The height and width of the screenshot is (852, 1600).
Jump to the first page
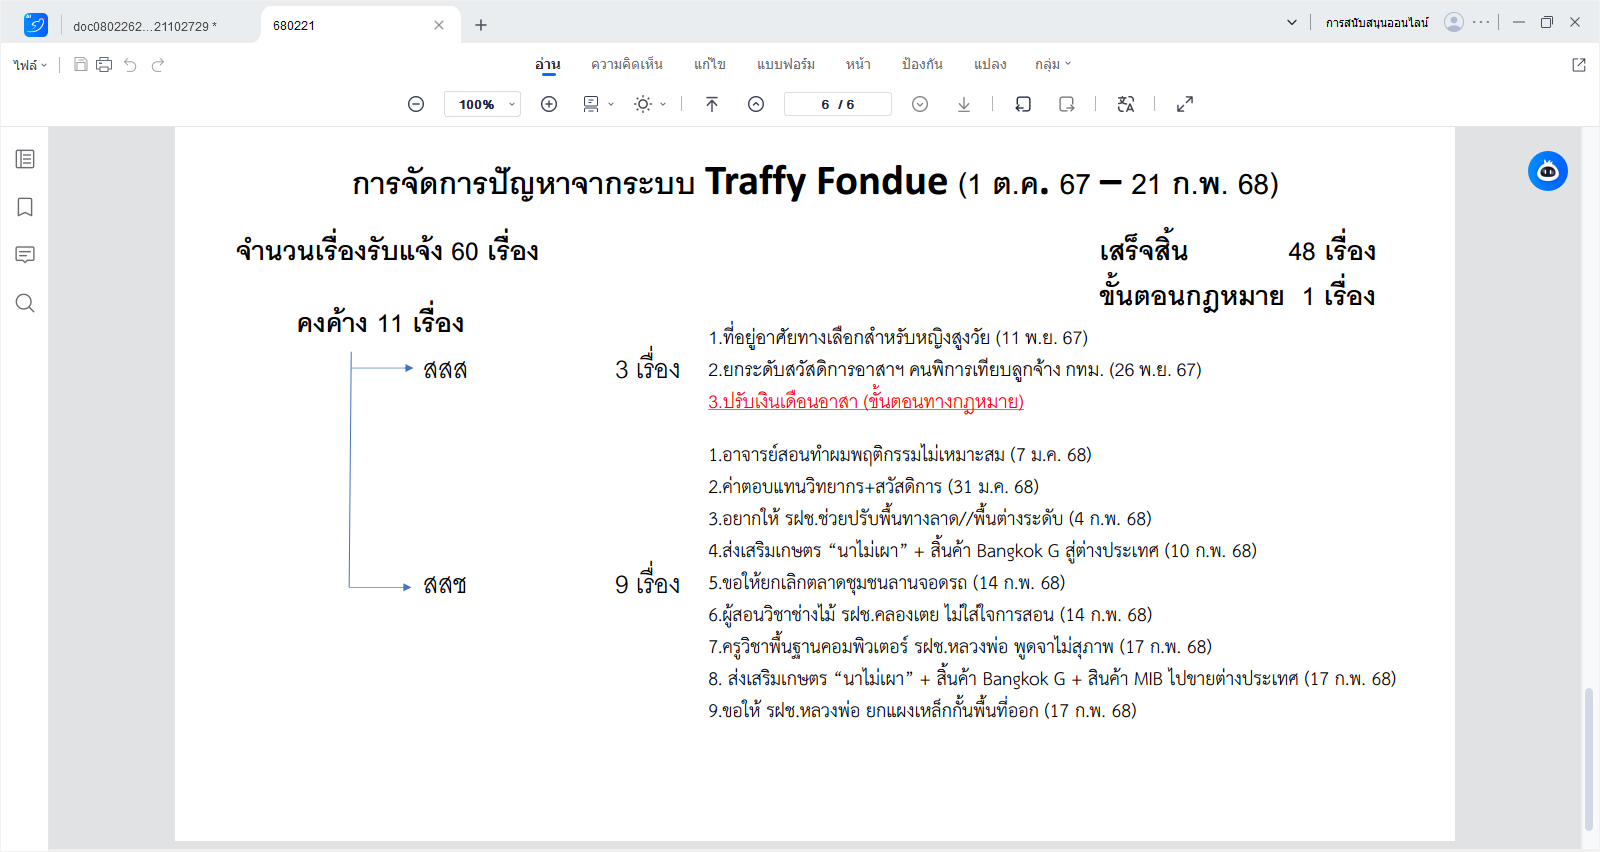(x=712, y=104)
